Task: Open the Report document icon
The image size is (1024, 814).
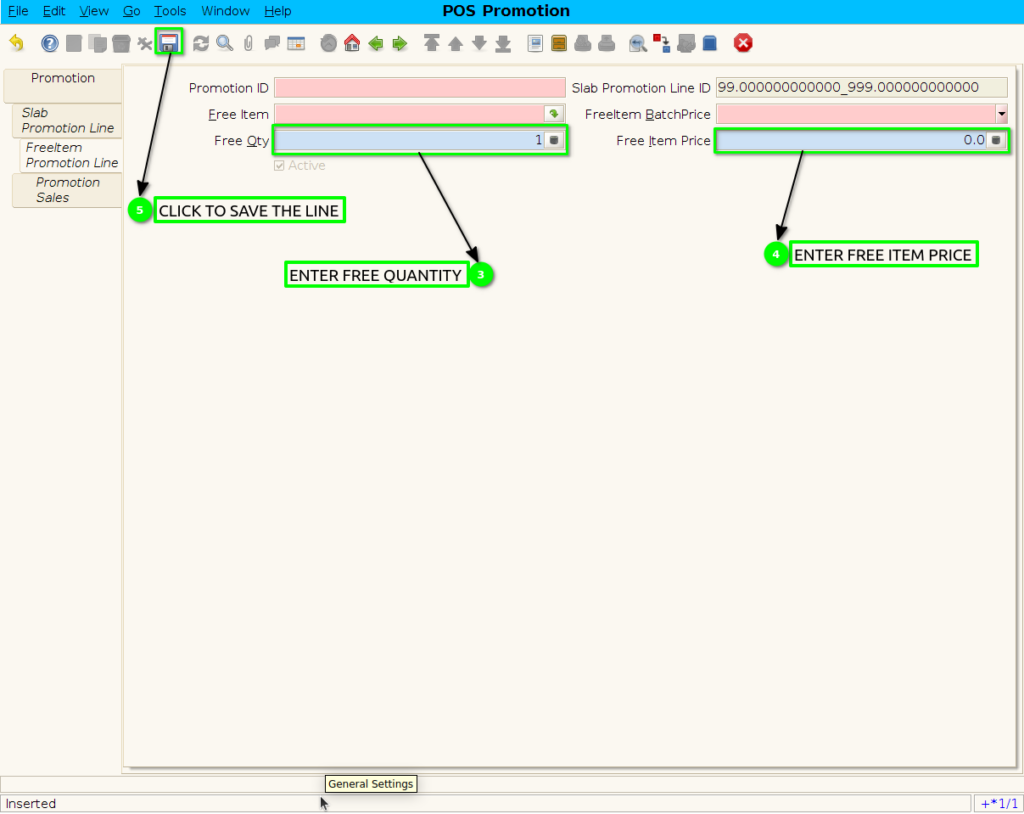Action: tap(535, 43)
